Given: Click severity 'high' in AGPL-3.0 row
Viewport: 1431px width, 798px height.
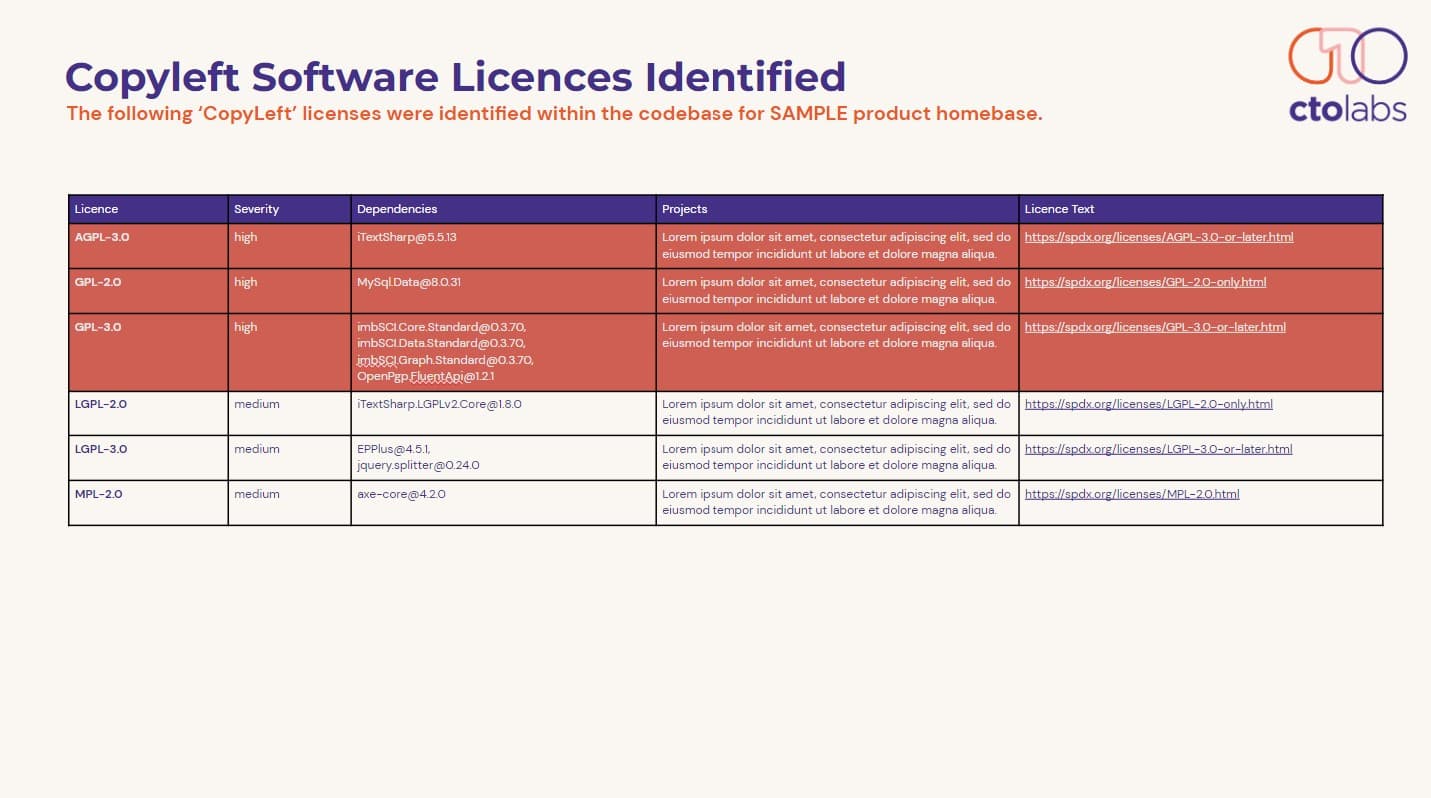Looking at the screenshot, I should 245,237.
